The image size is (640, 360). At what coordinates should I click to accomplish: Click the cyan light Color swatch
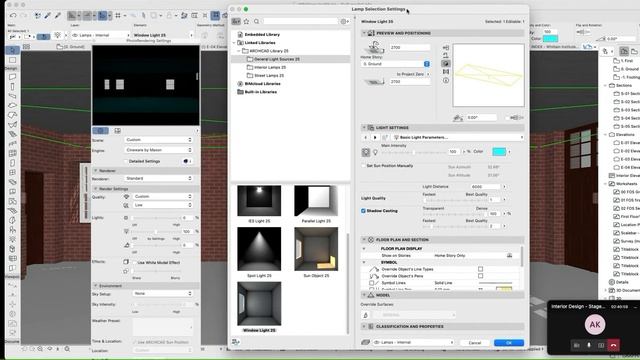499,152
